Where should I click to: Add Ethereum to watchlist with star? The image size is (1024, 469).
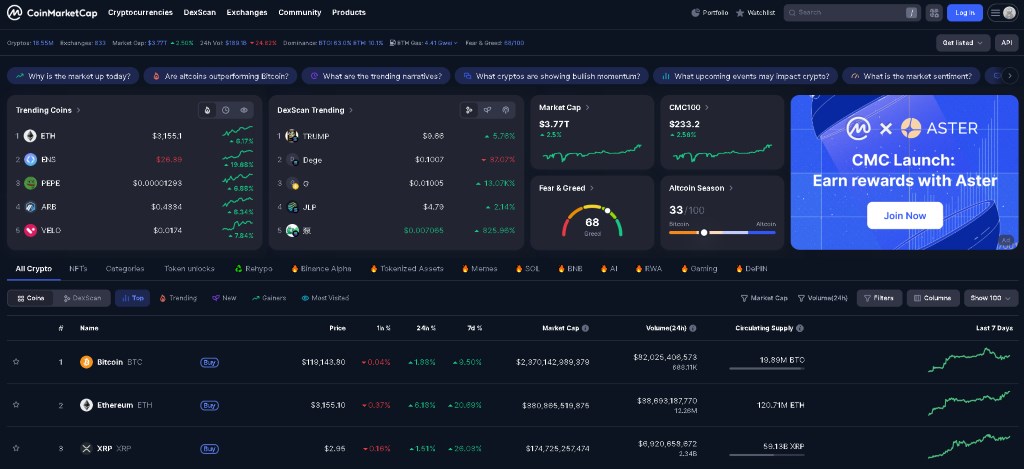16,405
